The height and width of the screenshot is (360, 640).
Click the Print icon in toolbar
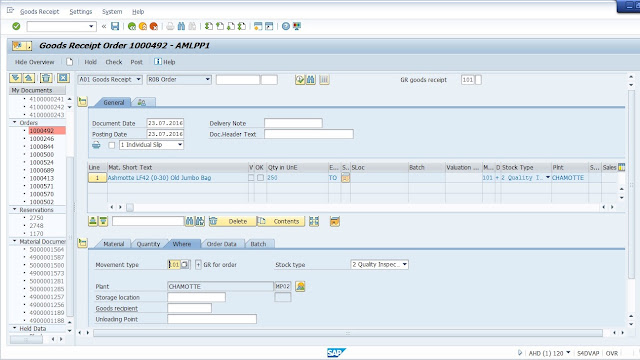[170, 26]
